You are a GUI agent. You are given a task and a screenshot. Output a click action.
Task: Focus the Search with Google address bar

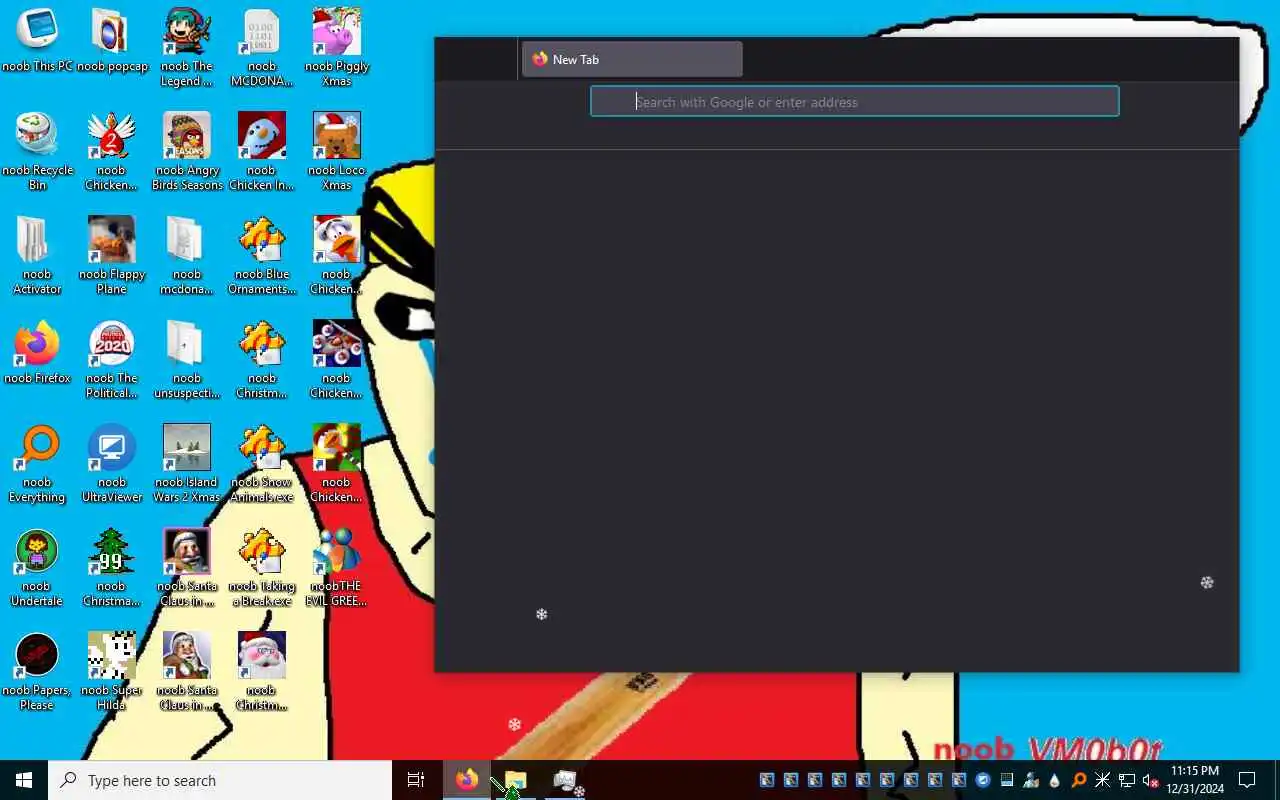tap(855, 101)
